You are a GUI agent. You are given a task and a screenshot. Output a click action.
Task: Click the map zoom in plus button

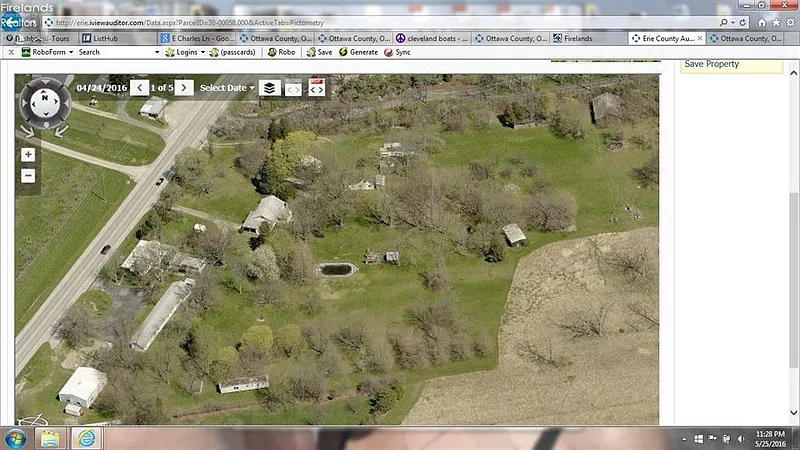point(28,155)
